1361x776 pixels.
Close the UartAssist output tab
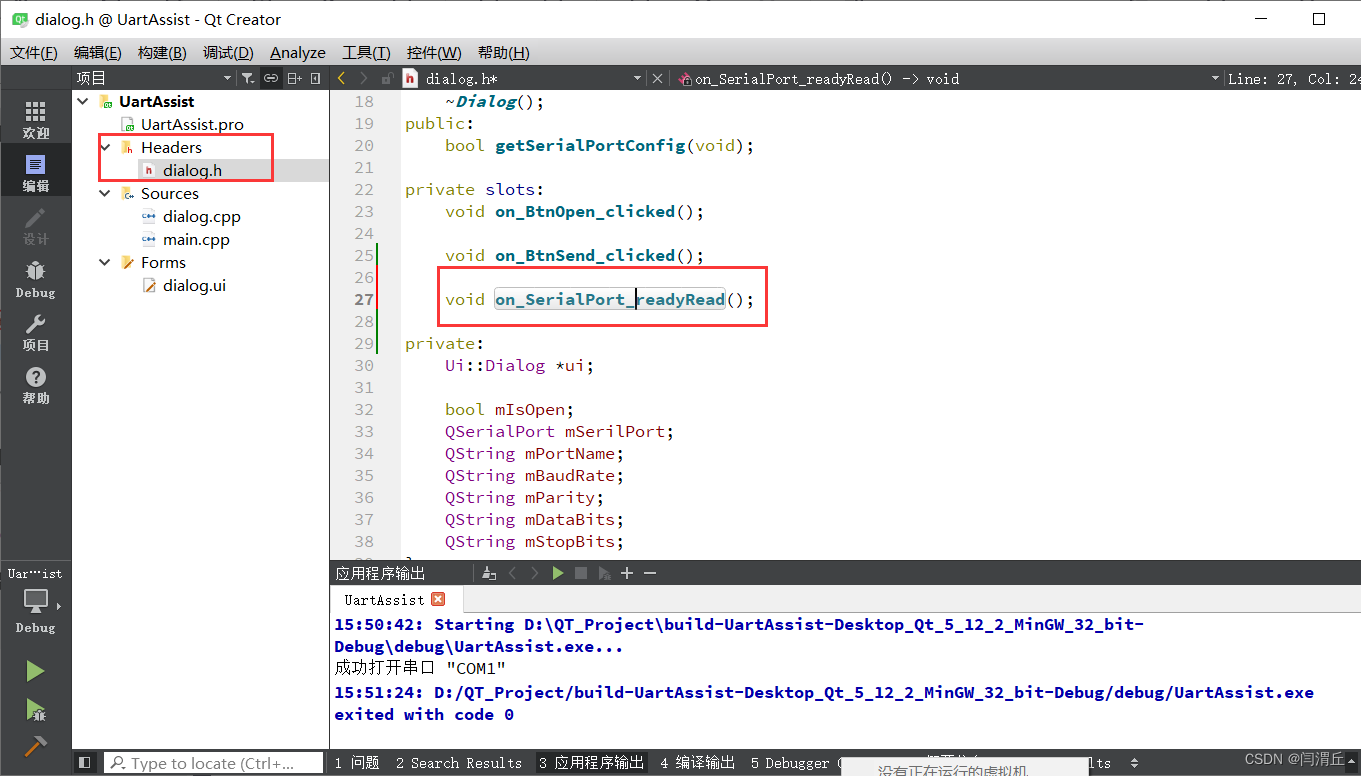pyautogui.click(x=437, y=599)
